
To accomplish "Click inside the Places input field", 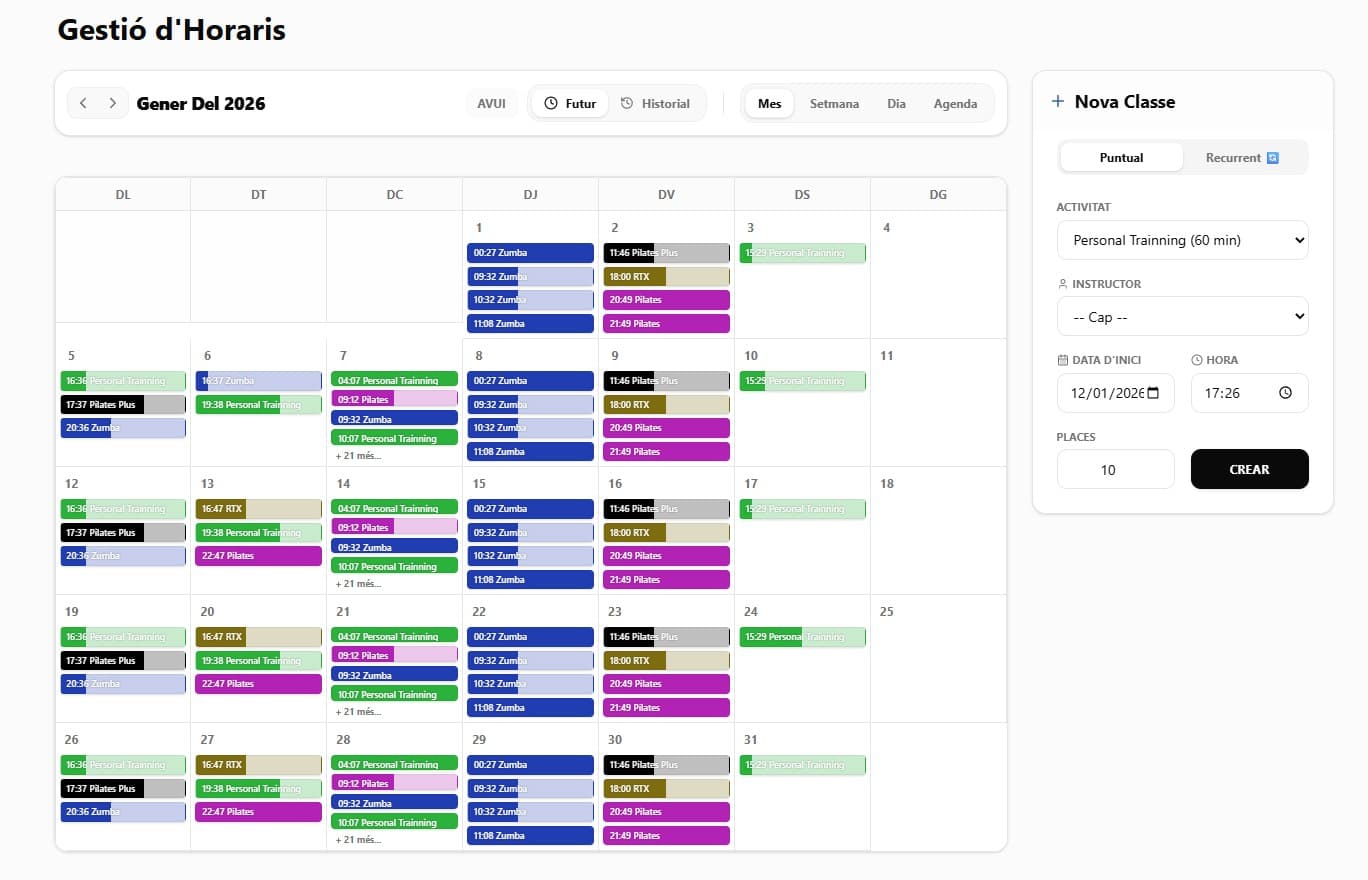I will pos(1115,469).
